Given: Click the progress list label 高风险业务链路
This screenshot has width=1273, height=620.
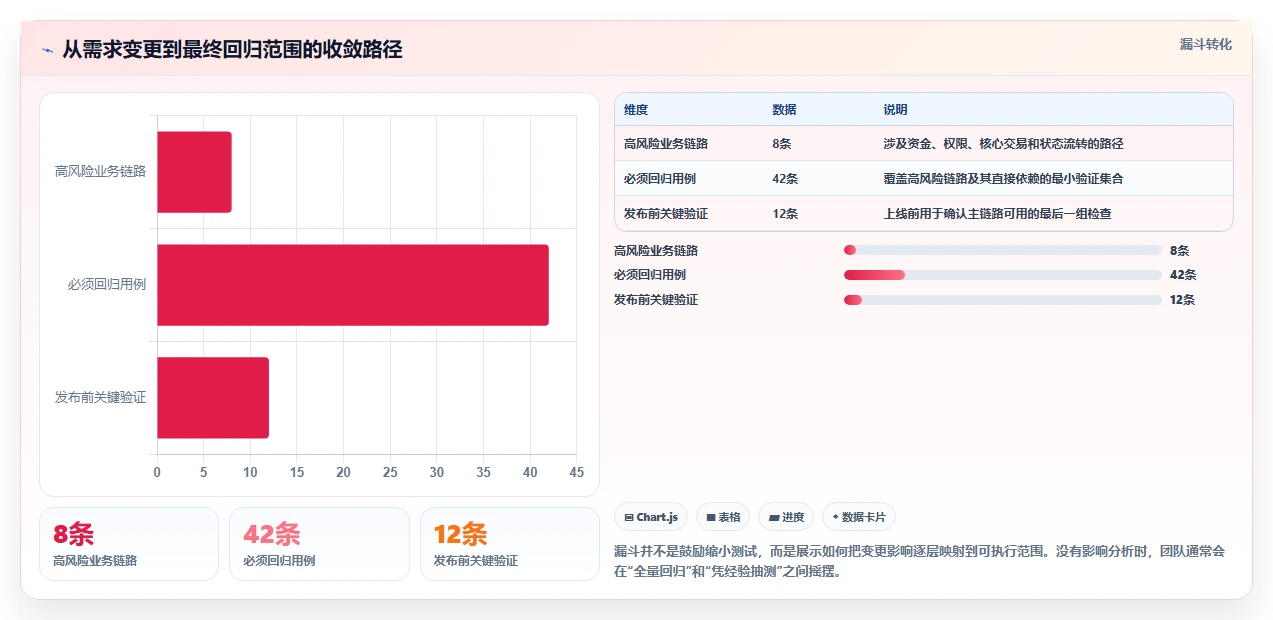Looking at the screenshot, I should click(x=656, y=250).
